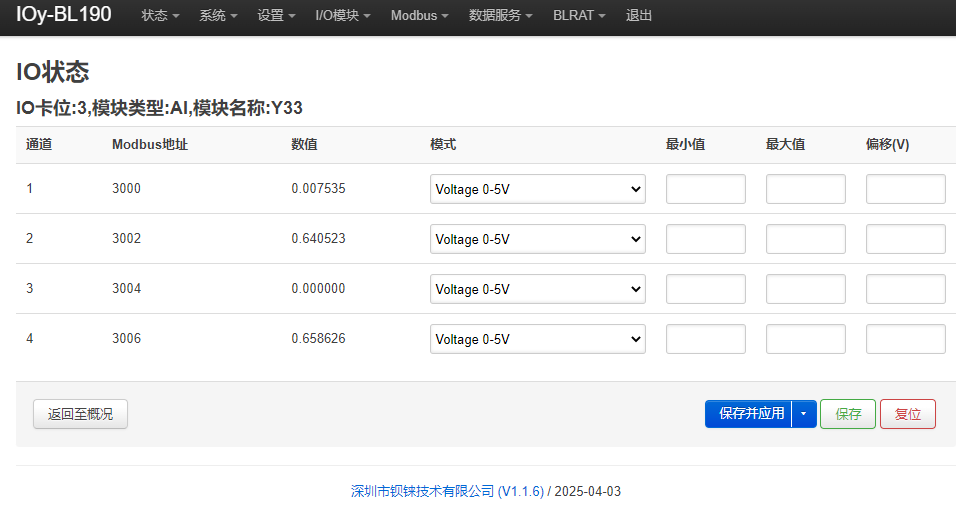Screen dimensions: 956x507
Task: Focus channel 1 最小值 input field
Action: click(x=706, y=189)
